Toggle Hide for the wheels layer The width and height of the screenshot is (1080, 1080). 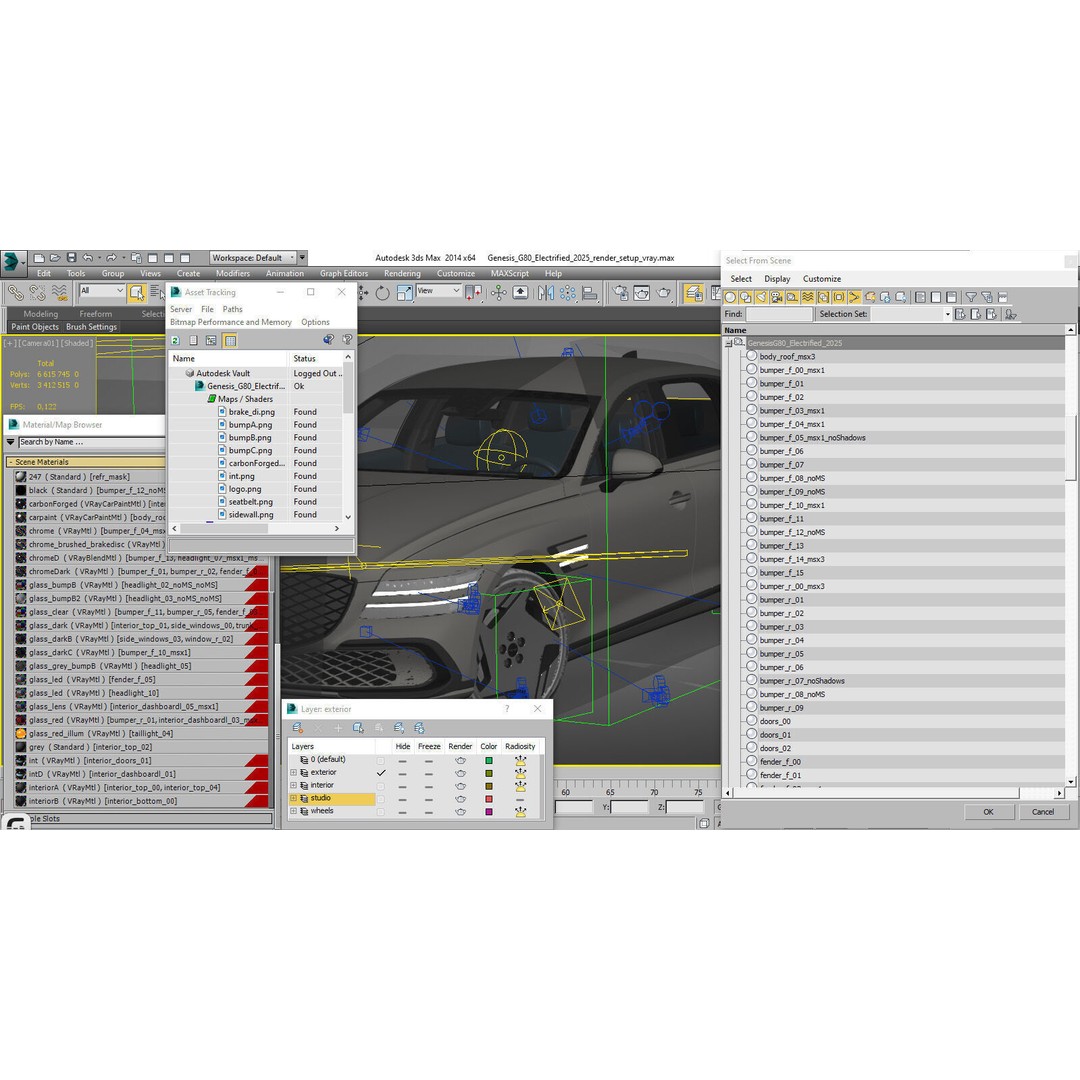pos(402,812)
